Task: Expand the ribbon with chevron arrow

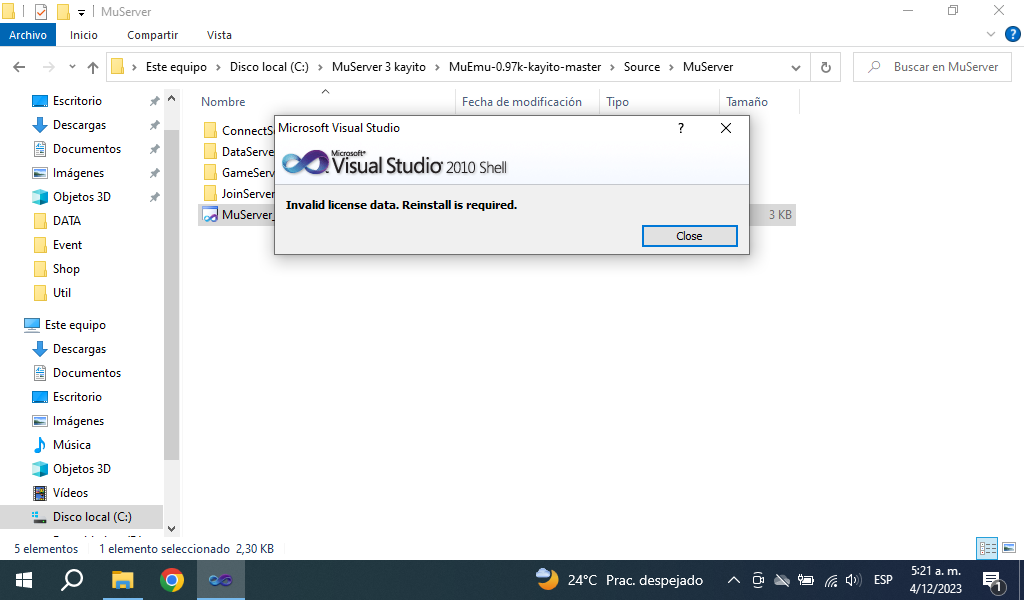Action: 991,34
